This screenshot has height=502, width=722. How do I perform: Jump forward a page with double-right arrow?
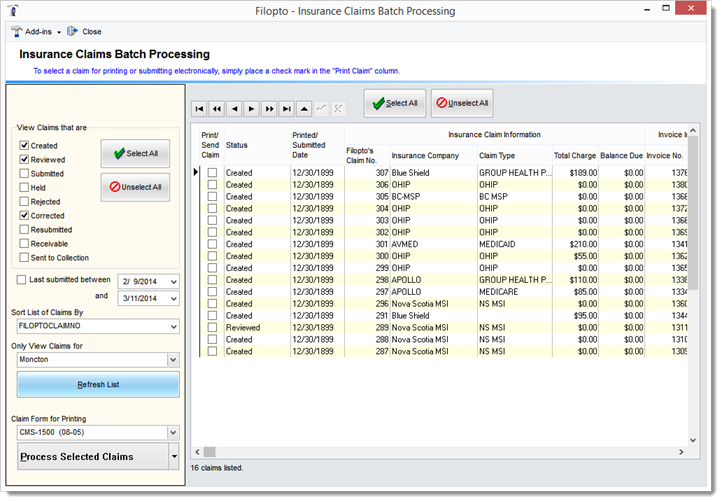pos(269,109)
